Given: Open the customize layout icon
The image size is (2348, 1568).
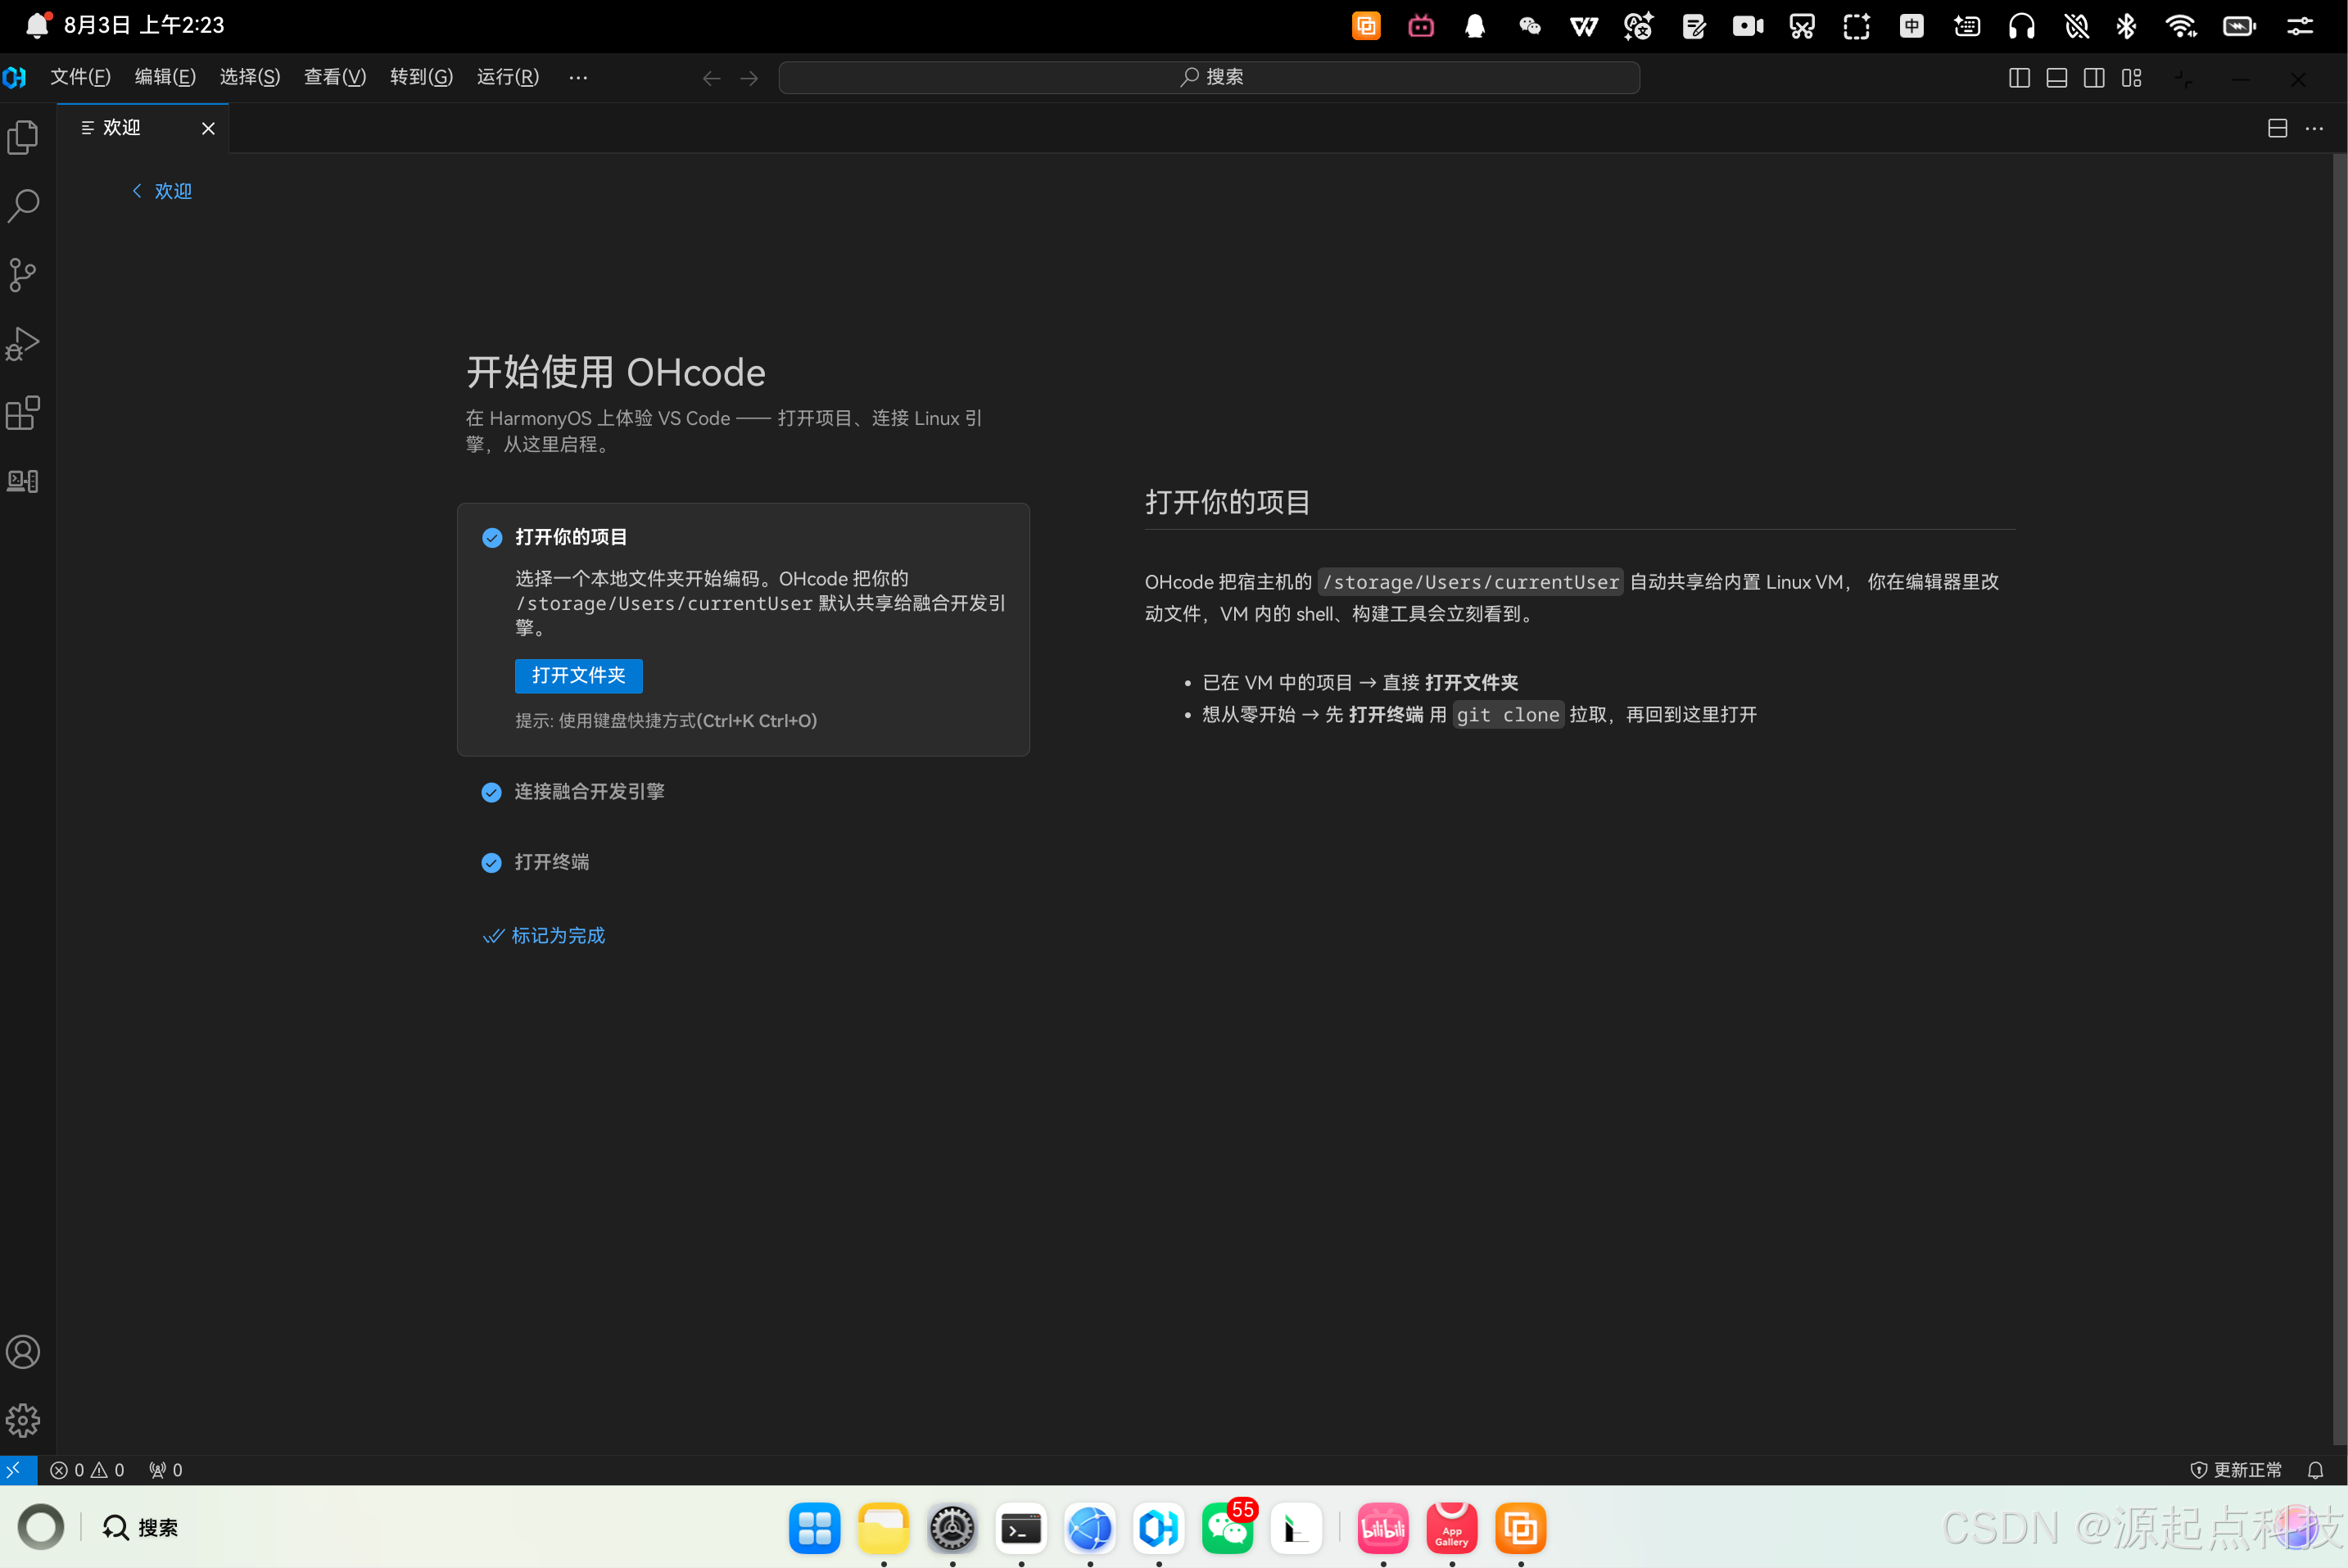Looking at the screenshot, I should pyautogui.click(x=2131, y=78).
